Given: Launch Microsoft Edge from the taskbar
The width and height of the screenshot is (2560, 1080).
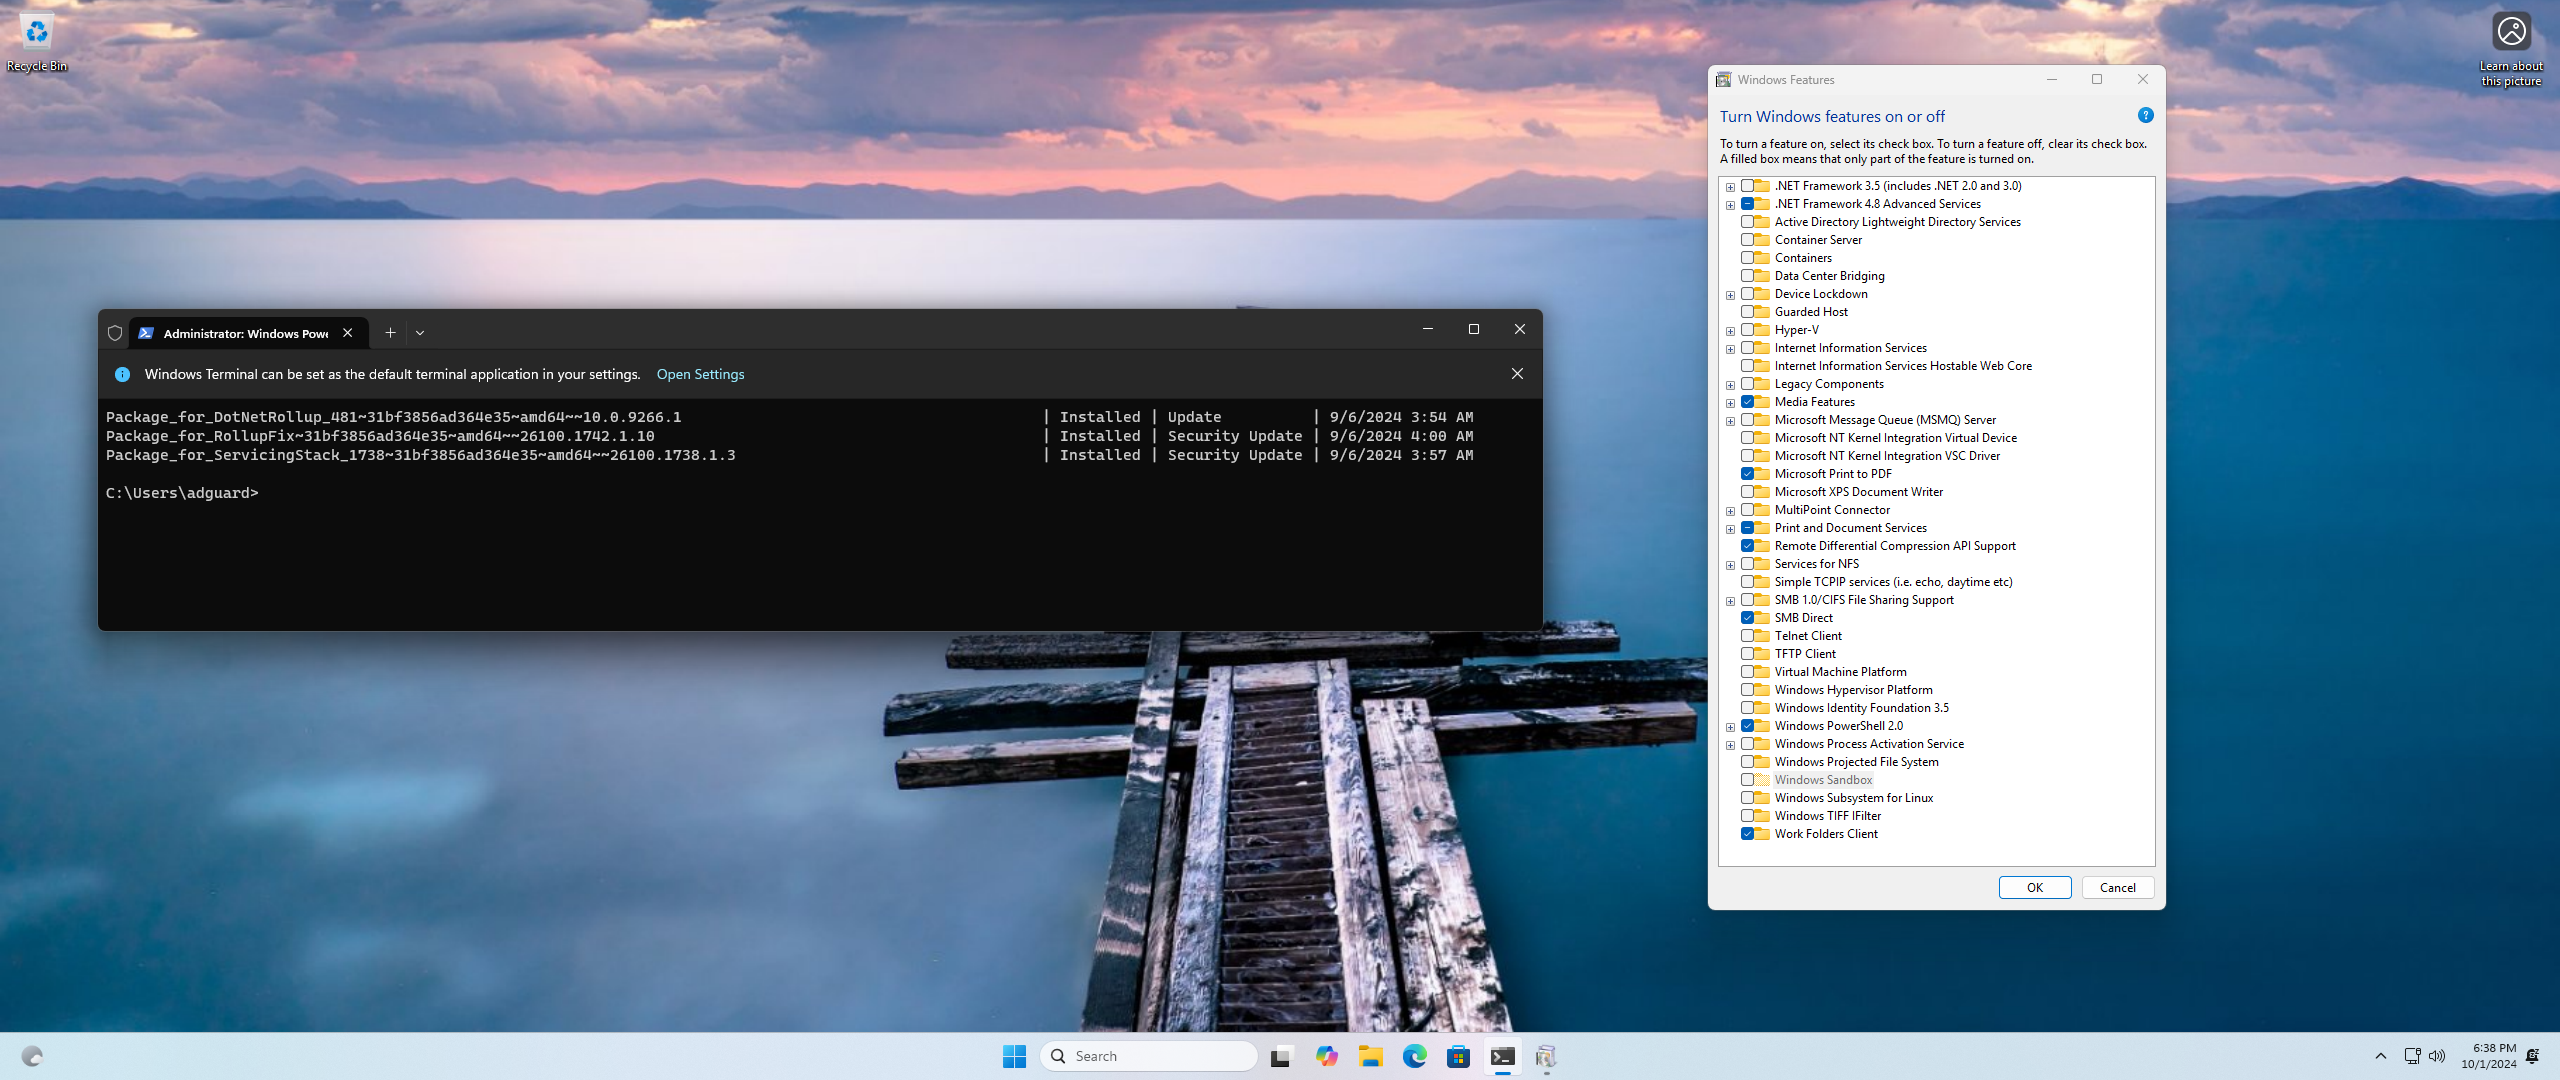Looking at the screenshot, I should (1414, 1056).
